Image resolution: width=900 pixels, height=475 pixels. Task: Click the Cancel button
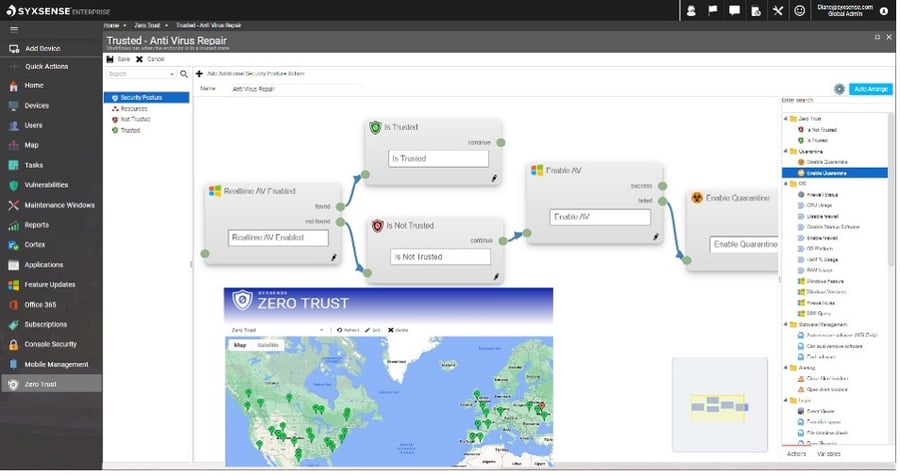(x=150, y=59)
